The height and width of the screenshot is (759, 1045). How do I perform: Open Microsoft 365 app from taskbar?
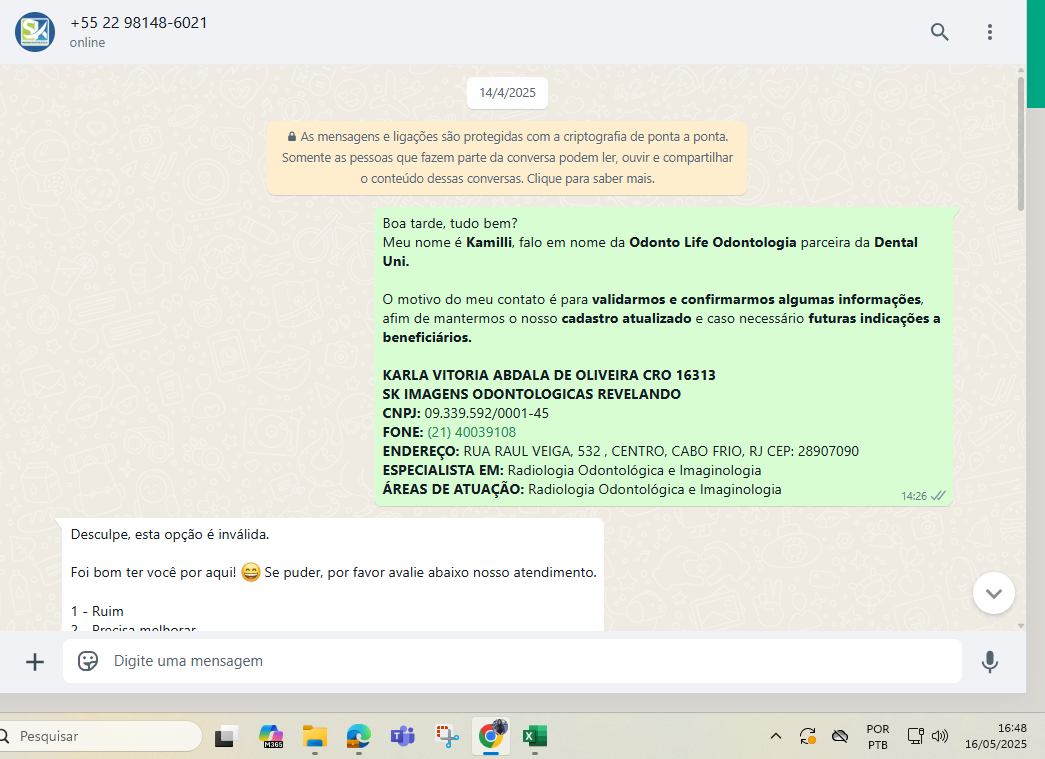tap(271, 736)
